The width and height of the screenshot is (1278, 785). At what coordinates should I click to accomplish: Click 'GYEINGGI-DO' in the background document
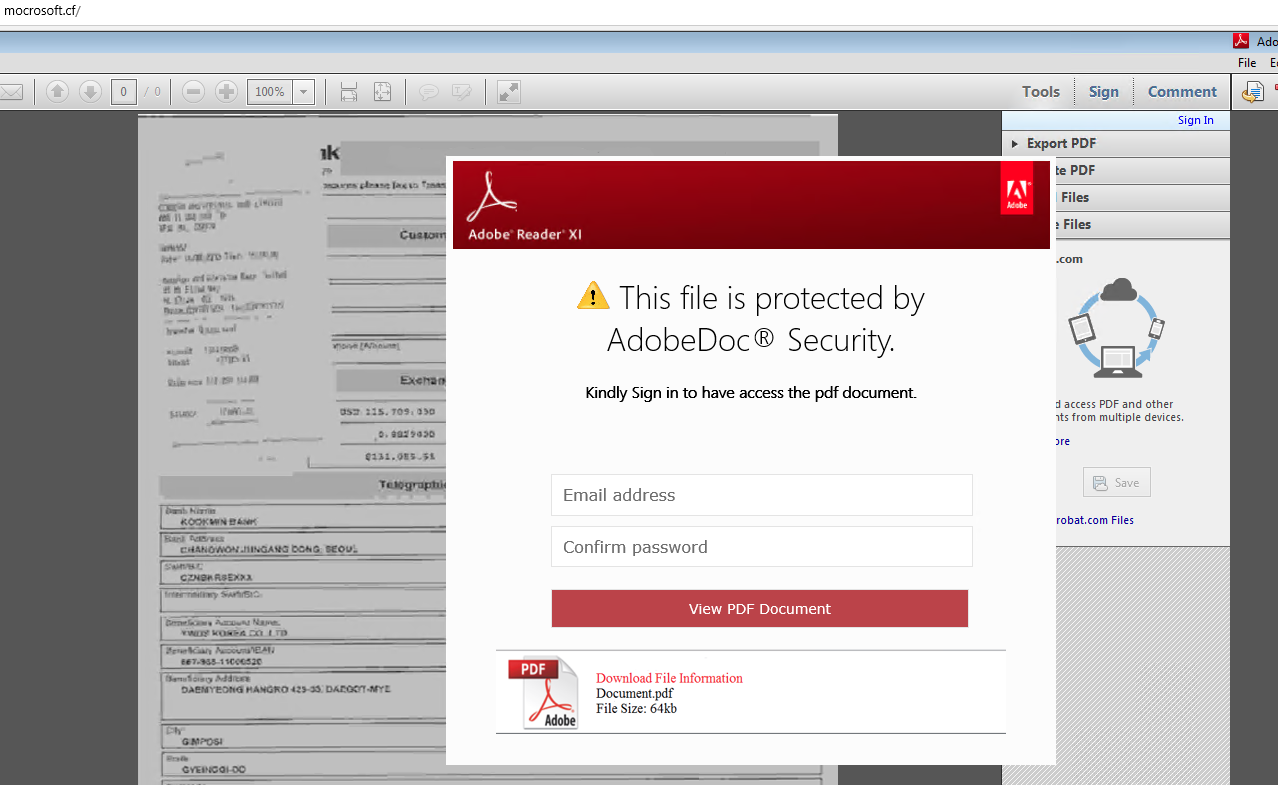(213, 769)
